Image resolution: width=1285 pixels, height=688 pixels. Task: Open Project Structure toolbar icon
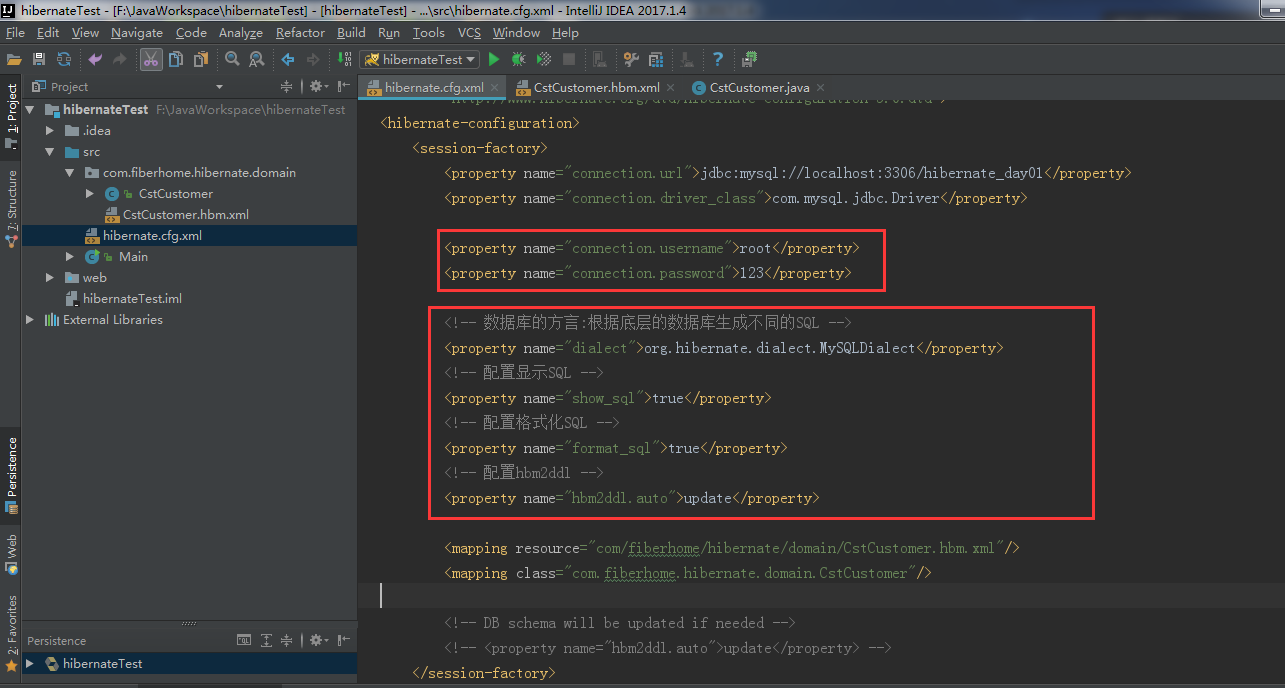656,60
